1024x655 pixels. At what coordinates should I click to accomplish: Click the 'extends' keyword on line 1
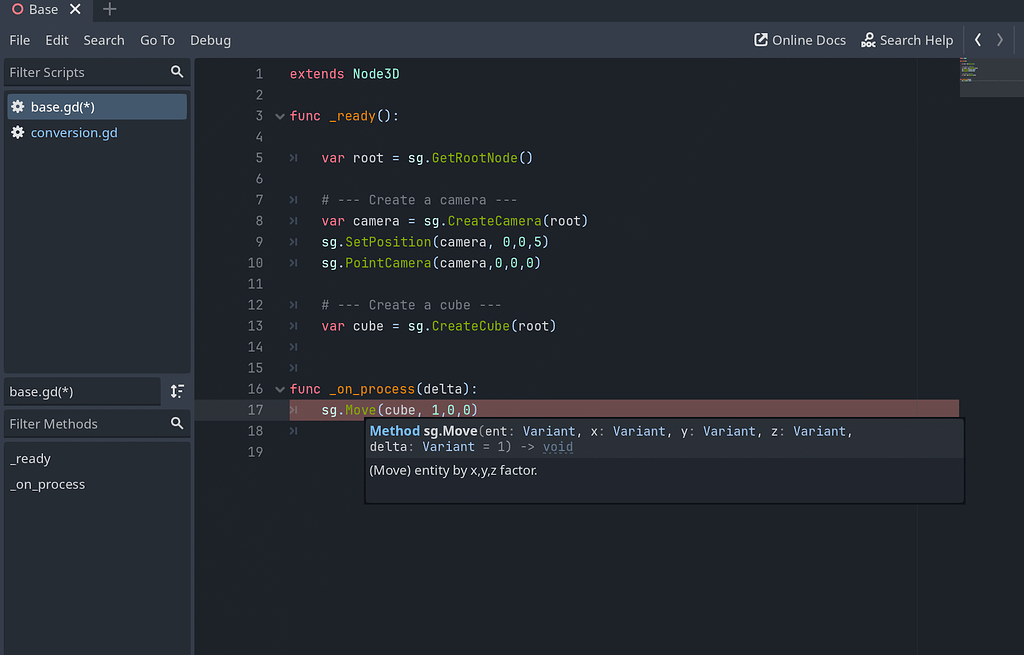317,74
